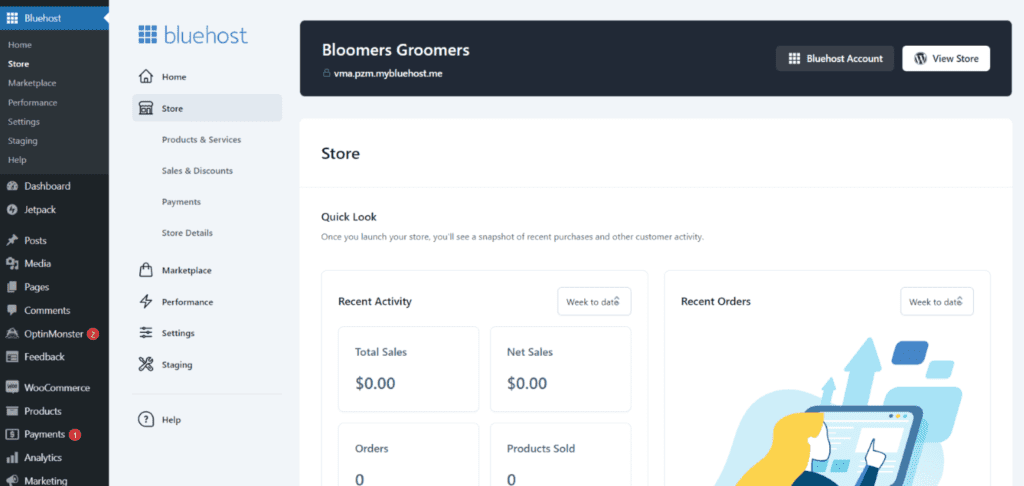This screenshot has height=486, width=1024.
Task: Go to Store Details submenu
Action: (187, 233)
